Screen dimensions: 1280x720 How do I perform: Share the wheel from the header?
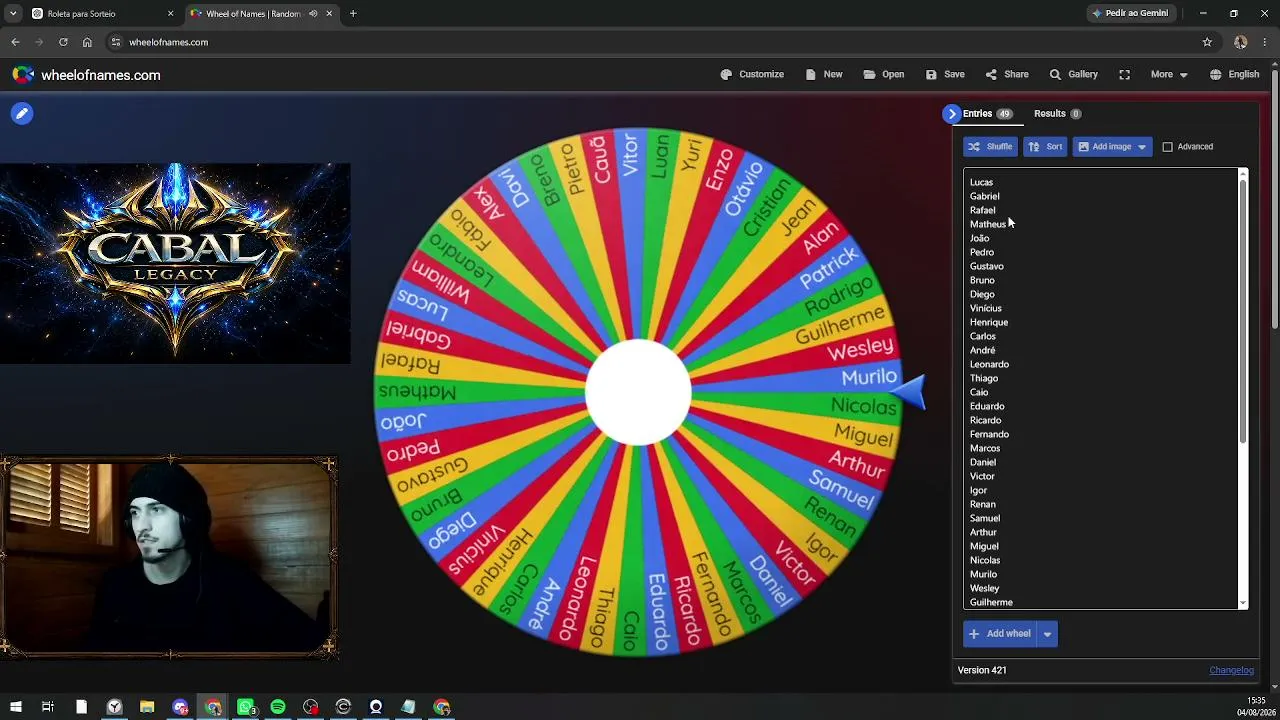[1007, 74]
